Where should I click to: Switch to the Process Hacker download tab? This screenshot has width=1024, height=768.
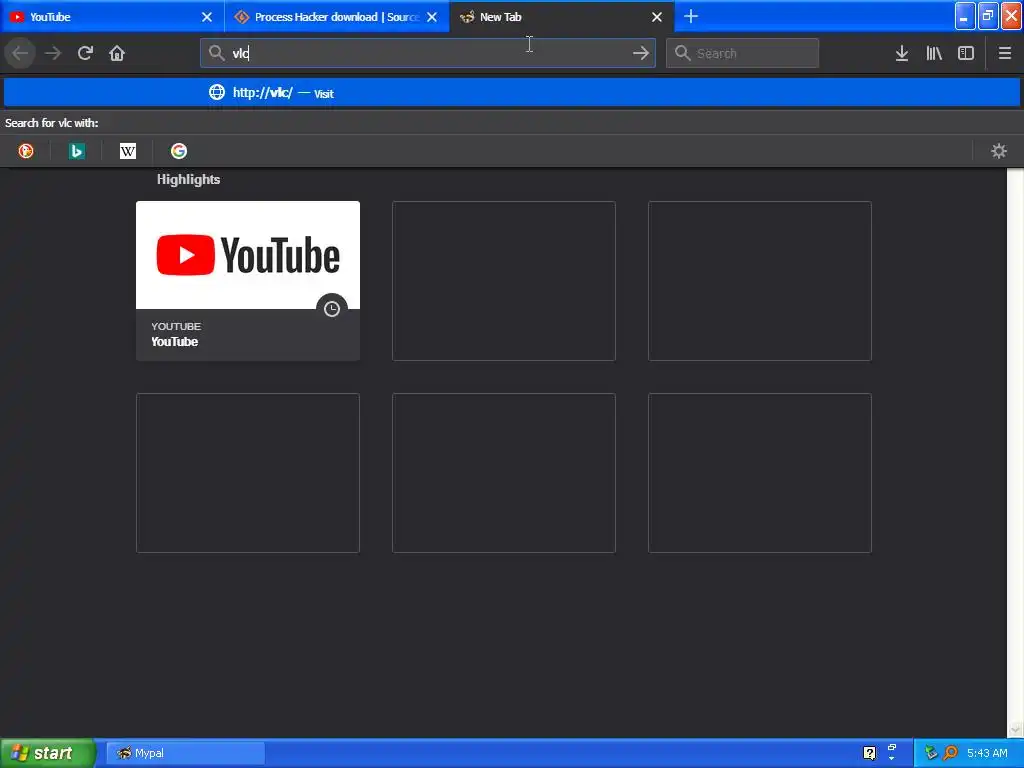[x=336, y=17]
